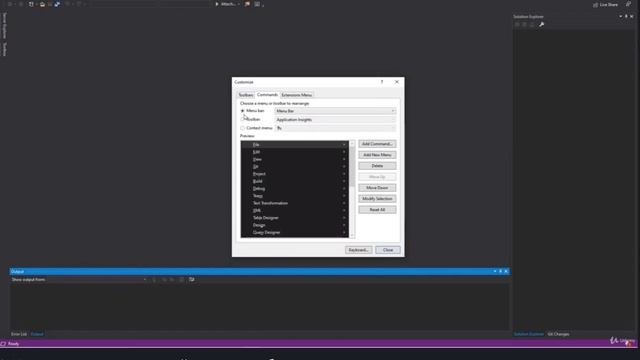Click the Reset All button
Screen dimensions: 640x360
click(377, 210)
